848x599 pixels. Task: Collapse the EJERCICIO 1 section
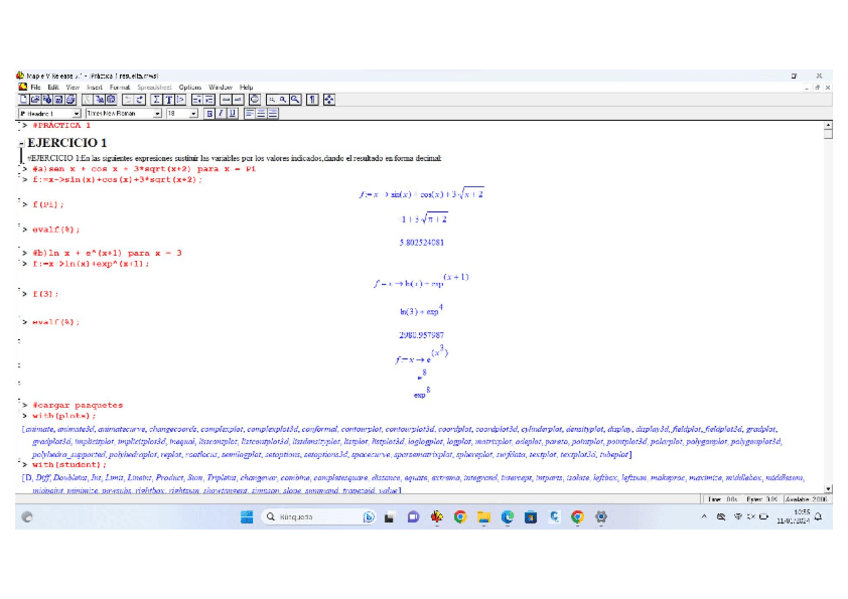pyautogui.click(x=21, y=144)
